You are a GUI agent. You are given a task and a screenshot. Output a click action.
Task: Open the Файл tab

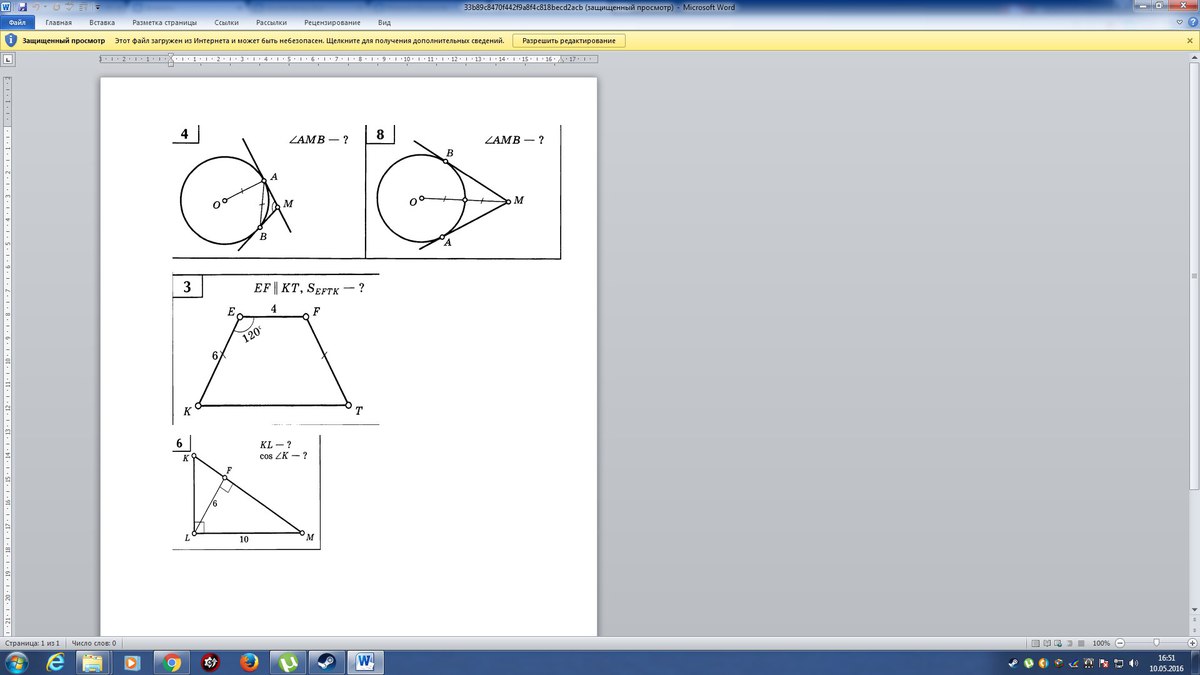pos(18,21)
